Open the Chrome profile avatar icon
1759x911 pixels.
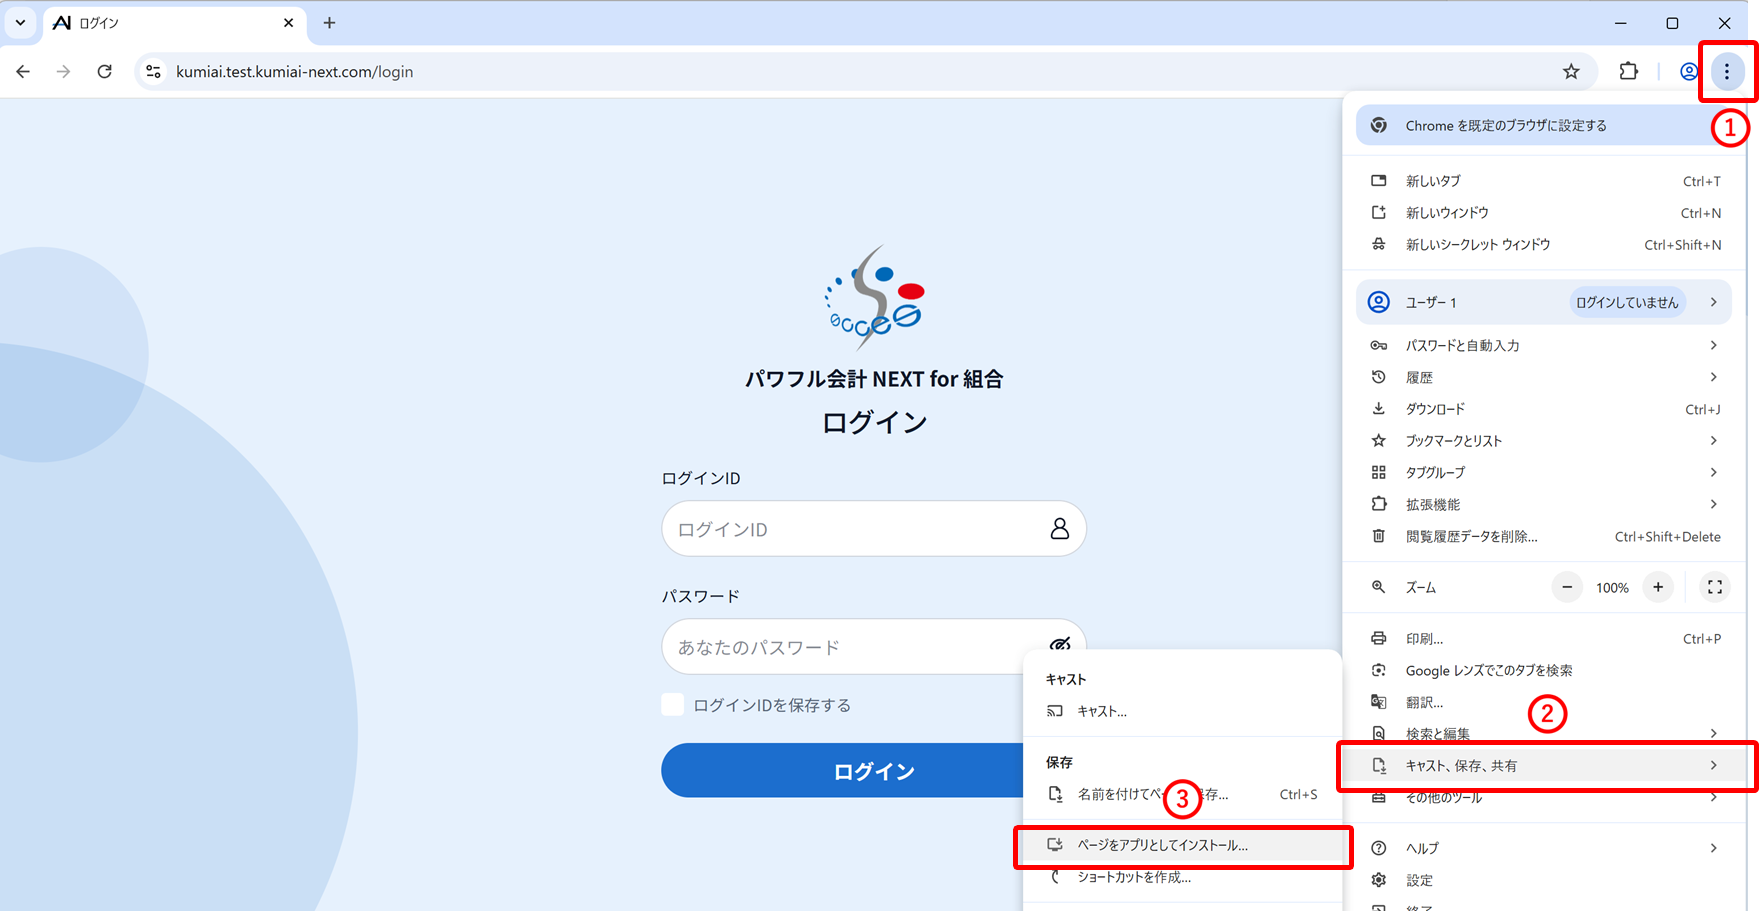point(1689,72)
